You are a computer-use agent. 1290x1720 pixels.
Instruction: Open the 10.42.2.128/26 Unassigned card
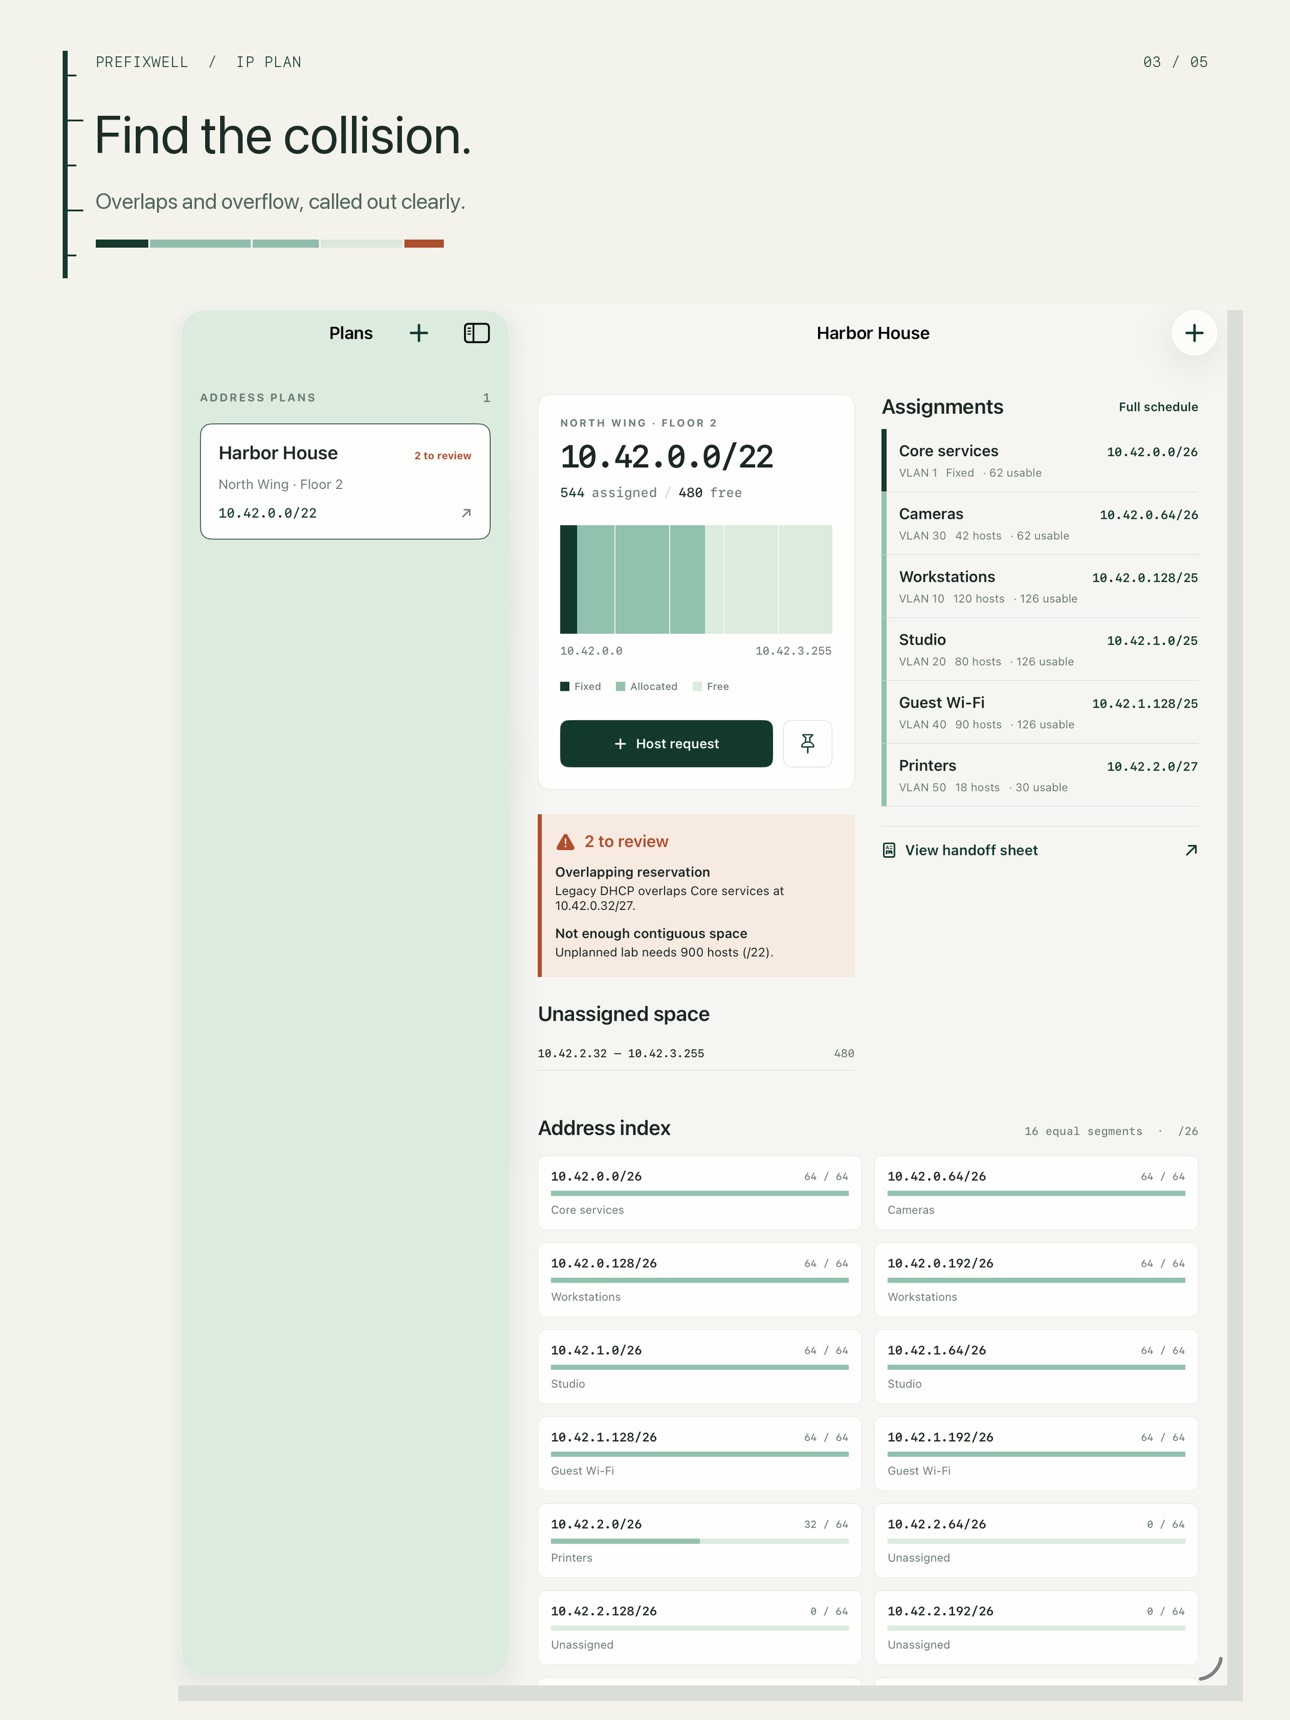699,1628
